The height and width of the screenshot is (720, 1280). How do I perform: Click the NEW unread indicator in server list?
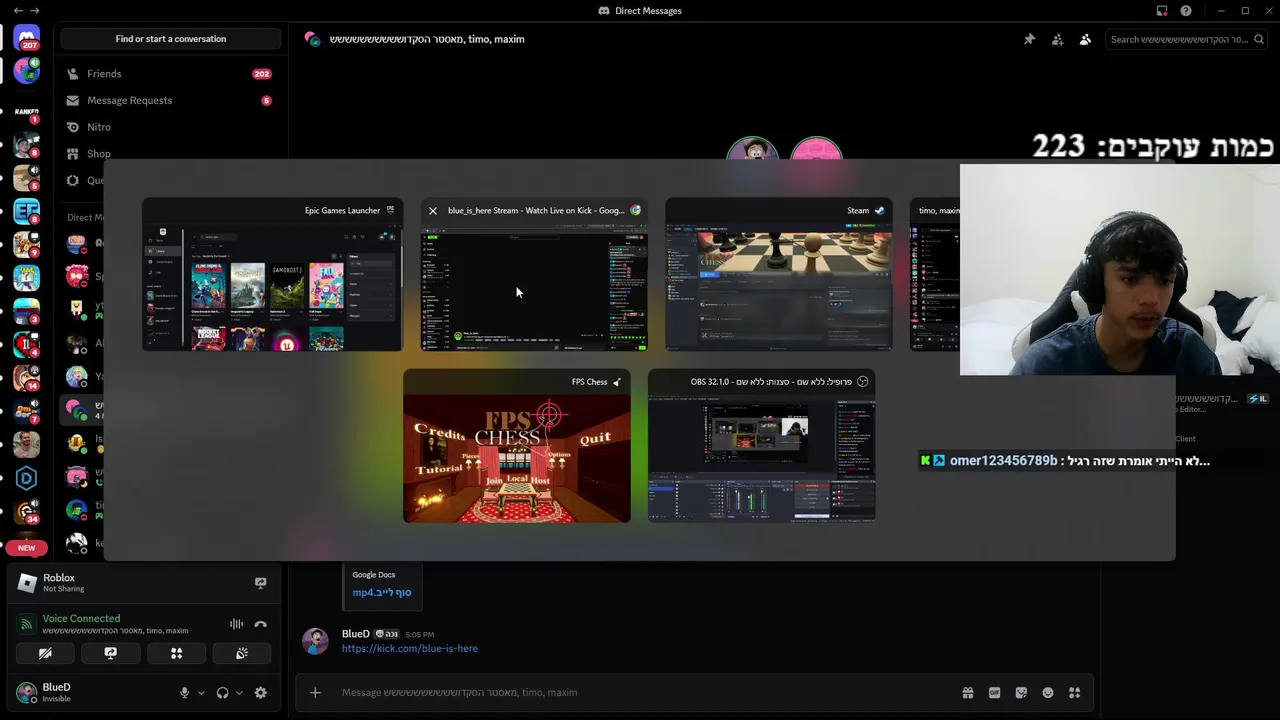(27, 548)
